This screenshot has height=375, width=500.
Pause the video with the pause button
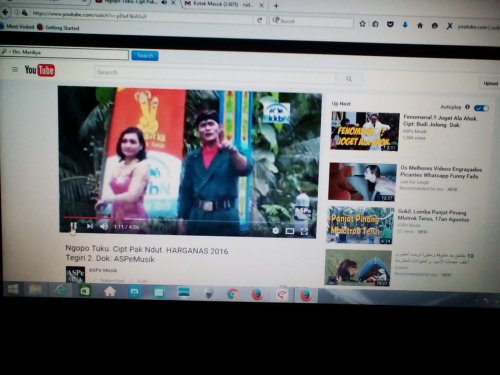pos(74,226)
